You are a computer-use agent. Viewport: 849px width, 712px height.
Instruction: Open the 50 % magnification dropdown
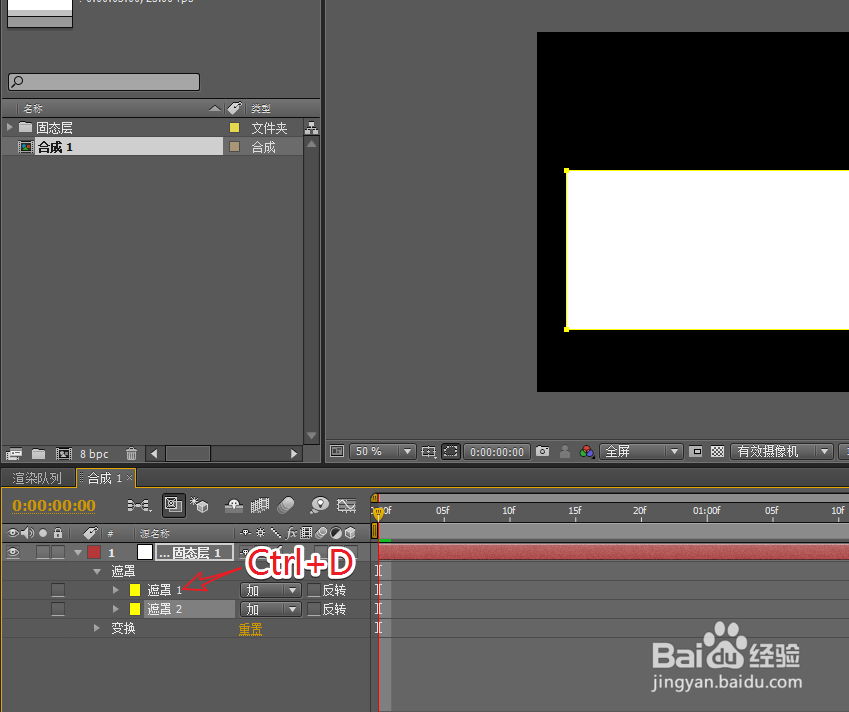click(x=383, y=452)
